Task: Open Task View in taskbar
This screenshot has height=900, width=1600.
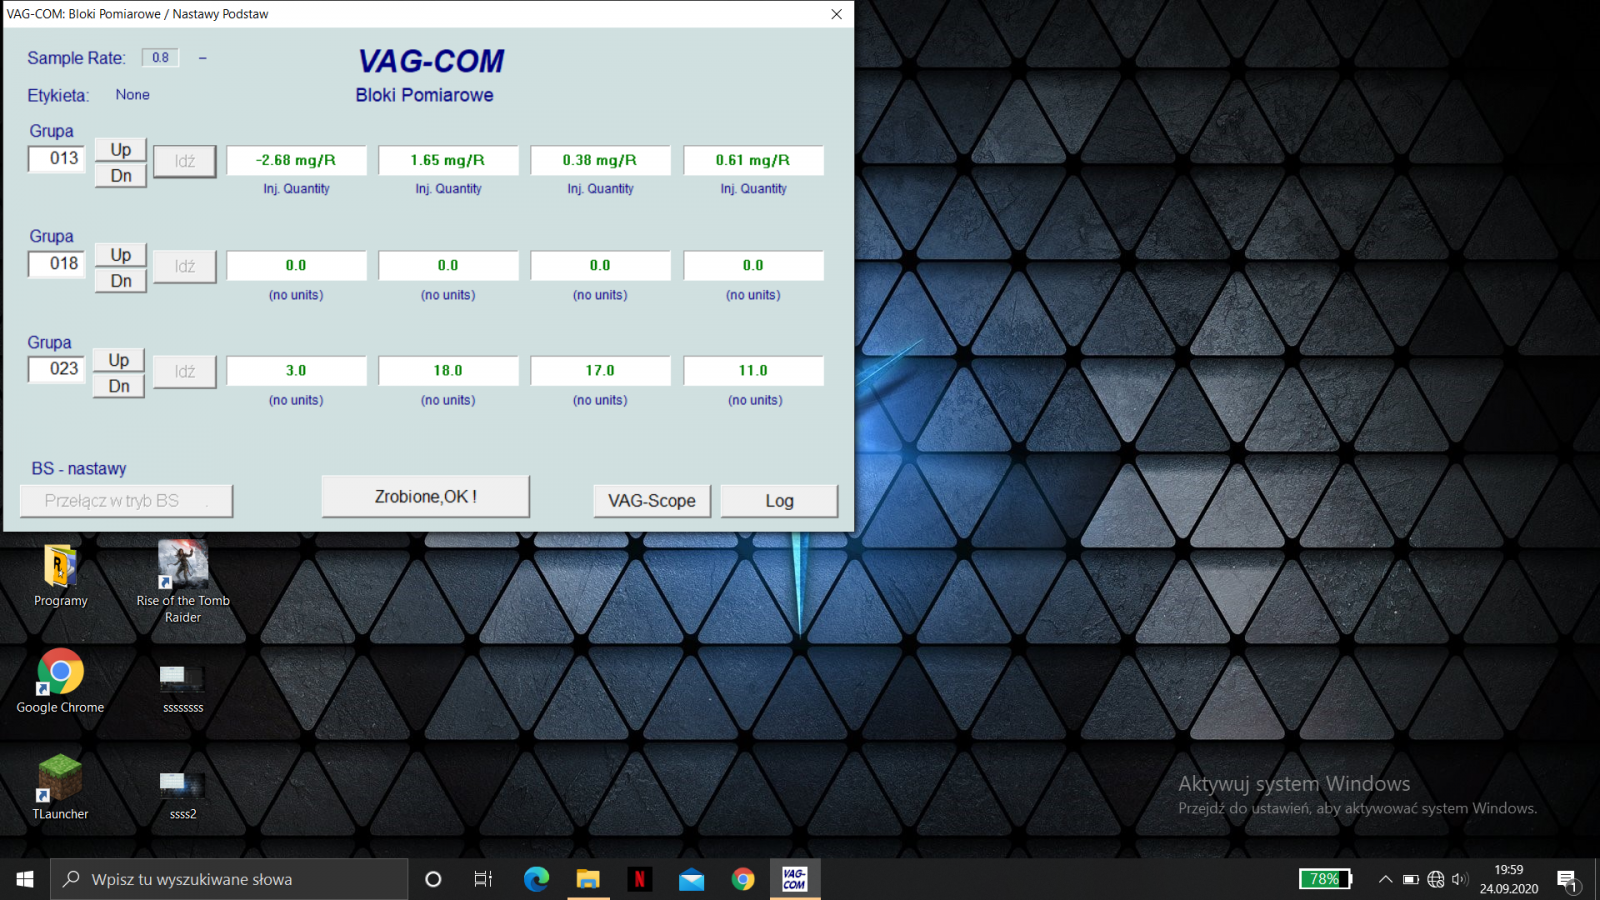Action: pos(483,879)
